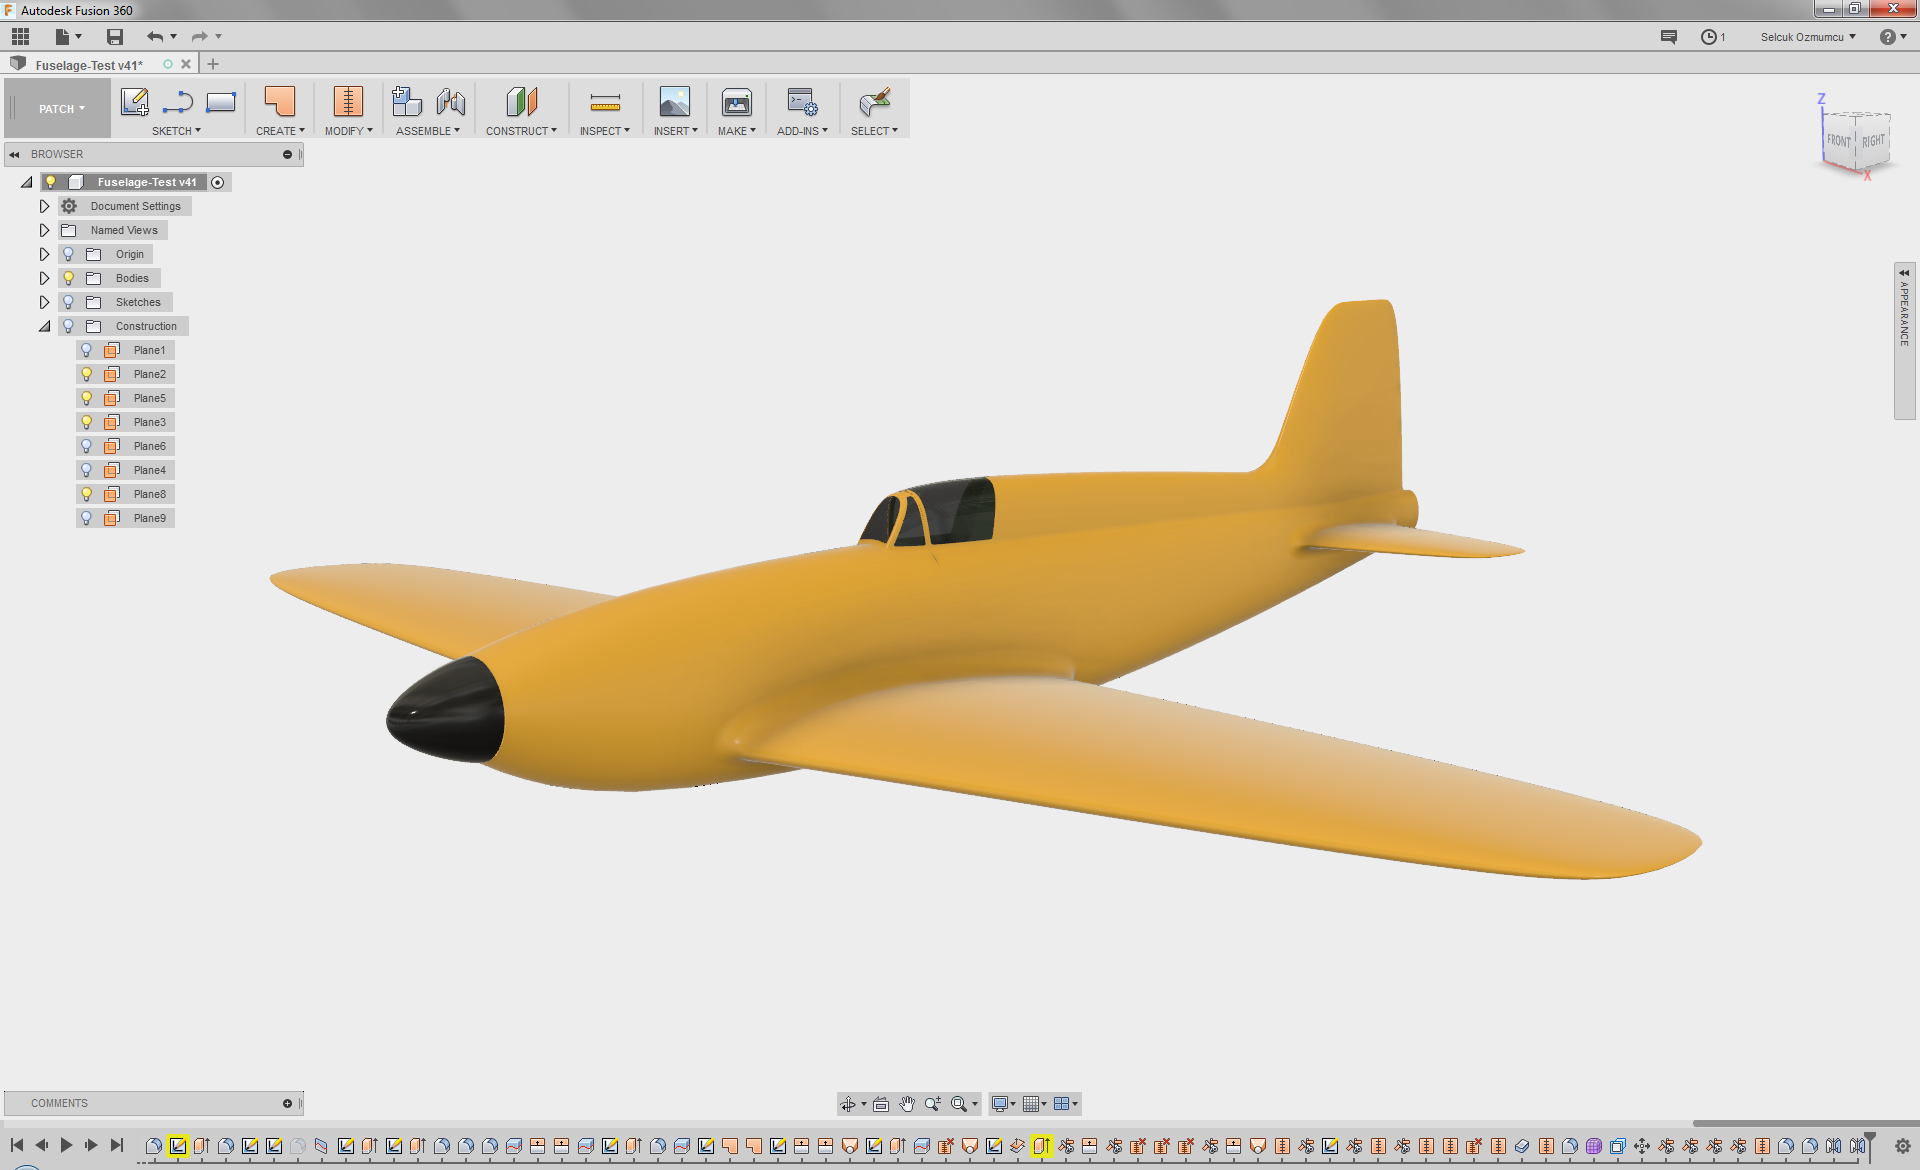Open the Measure tool in Inspect
This screenshot has height=1170, width=1920.
pyautogui.click(x=605, y=102)
